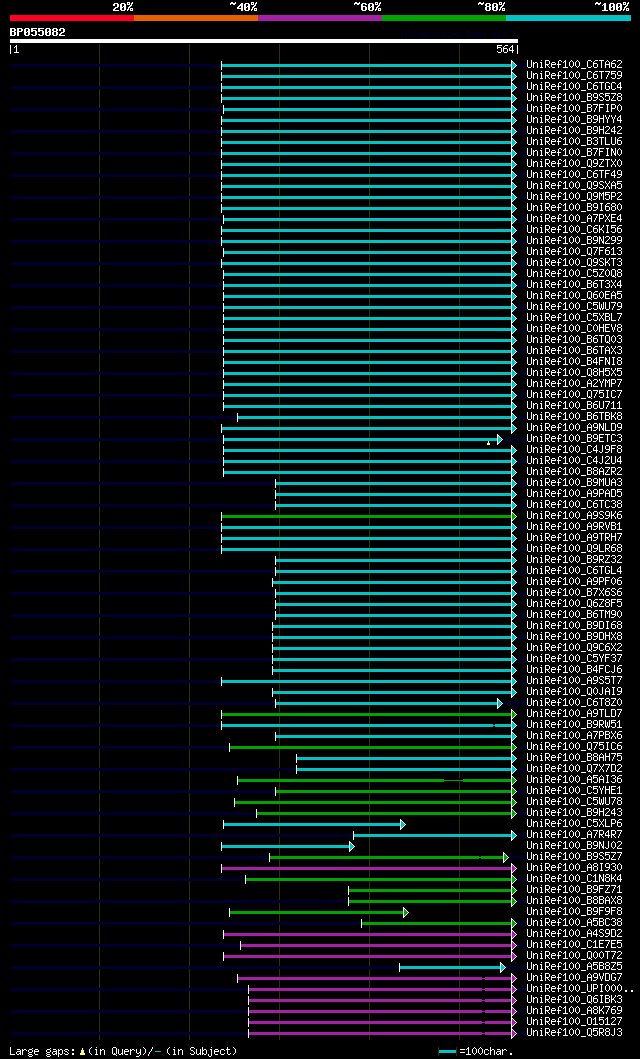Open hit UniRef100_C0HEV8

tap(575, 329)
